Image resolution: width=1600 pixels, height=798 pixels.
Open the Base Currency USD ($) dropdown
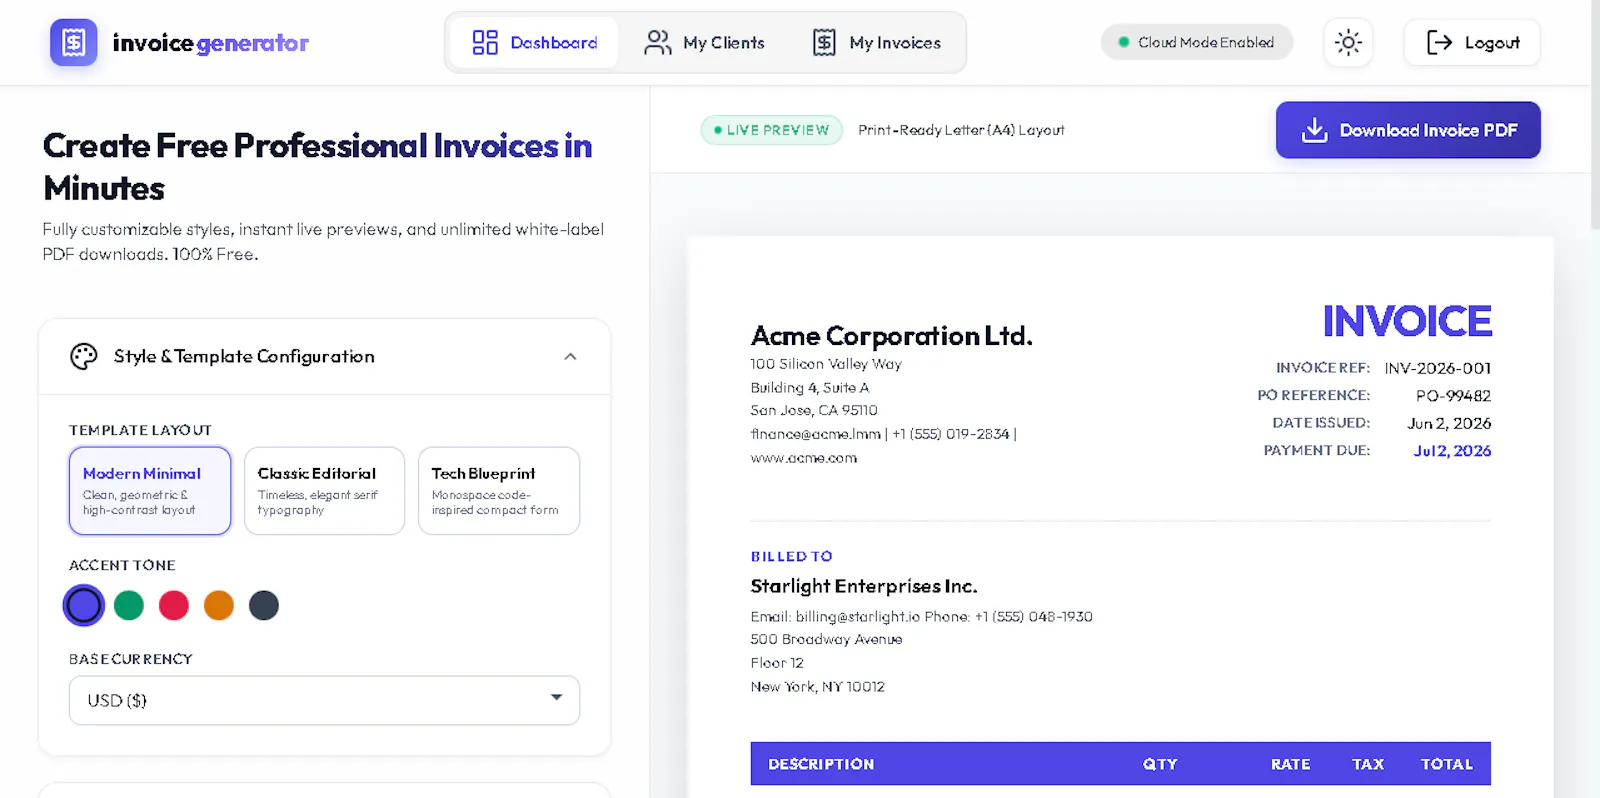[x=324, y=700]
